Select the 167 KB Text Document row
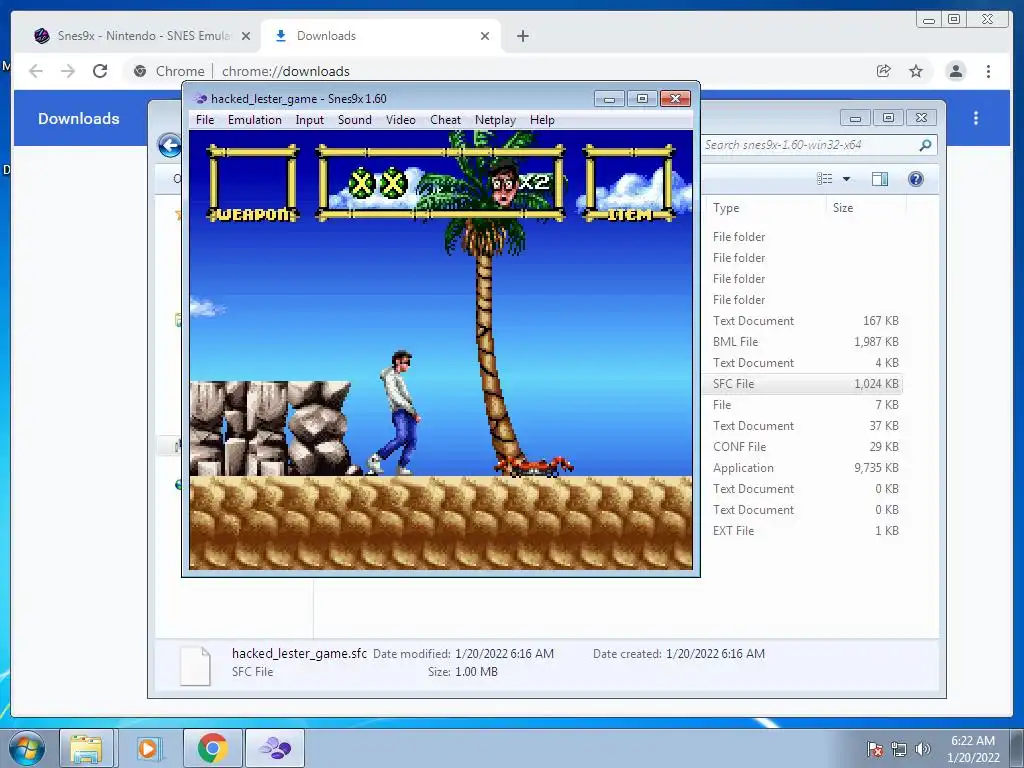The image size is (1024, 768). coord(803,321)
